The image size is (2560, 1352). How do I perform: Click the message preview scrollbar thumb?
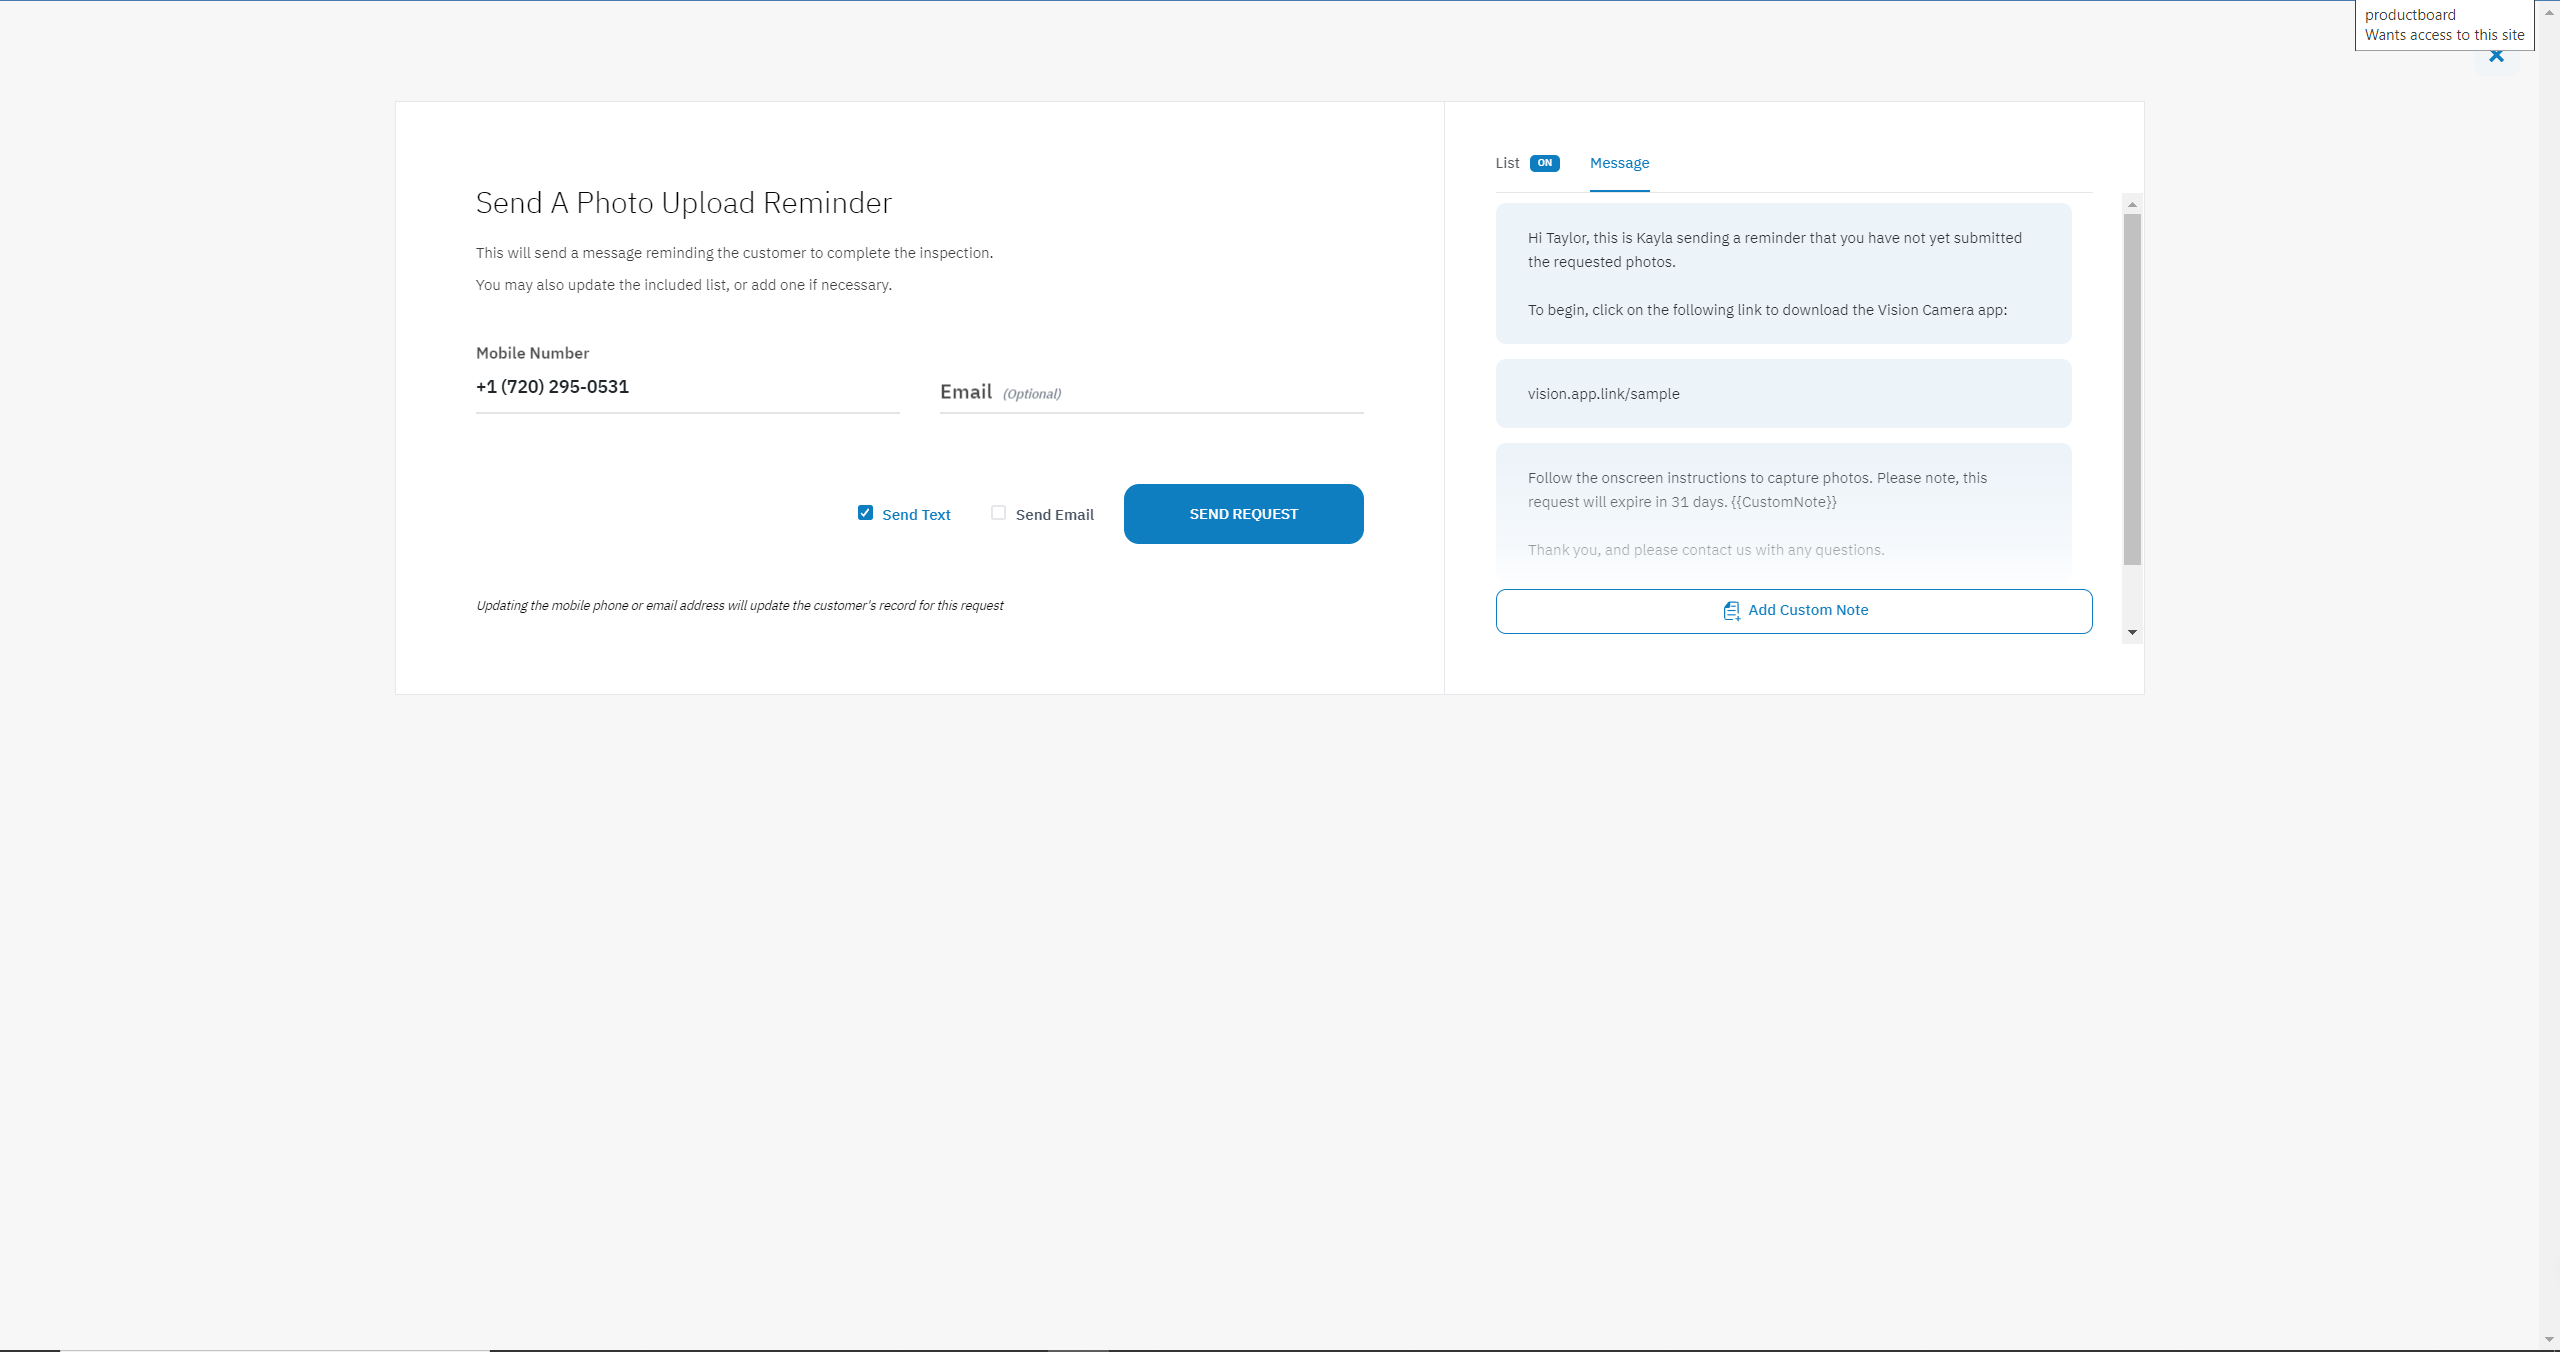2132,390
